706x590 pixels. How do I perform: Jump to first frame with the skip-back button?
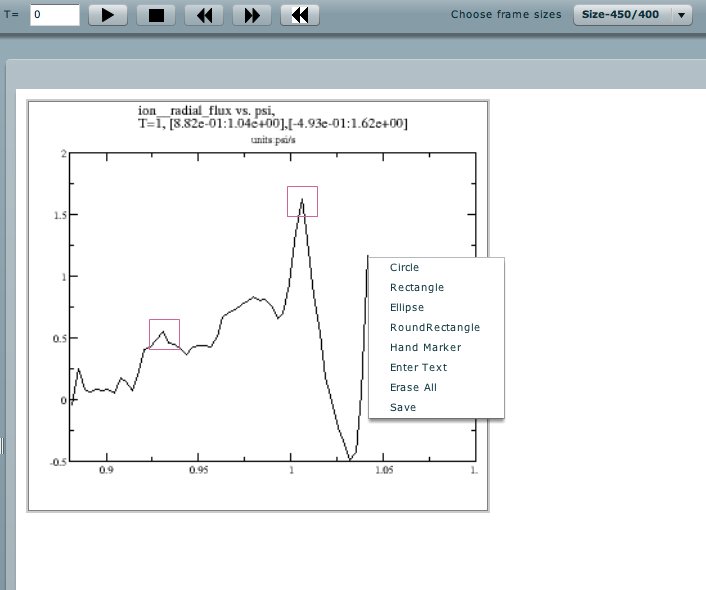[x=300, y=15]
